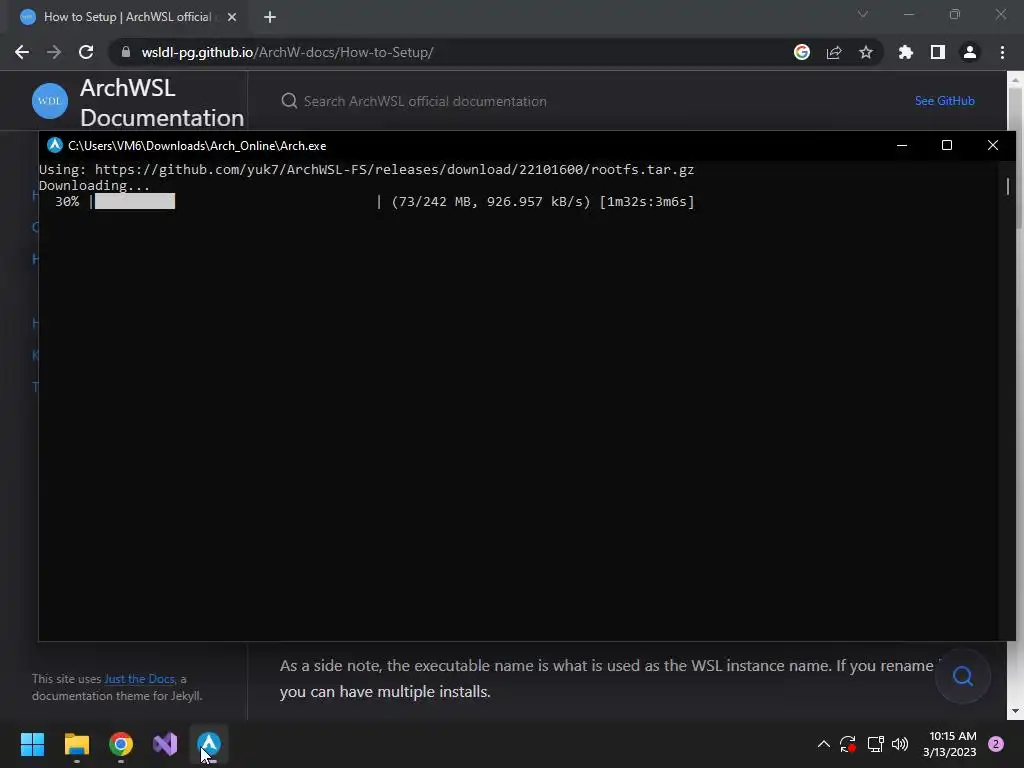Click the forward navigation arrow
This screenshot has width=1024, height=768.
coord(54,52)
